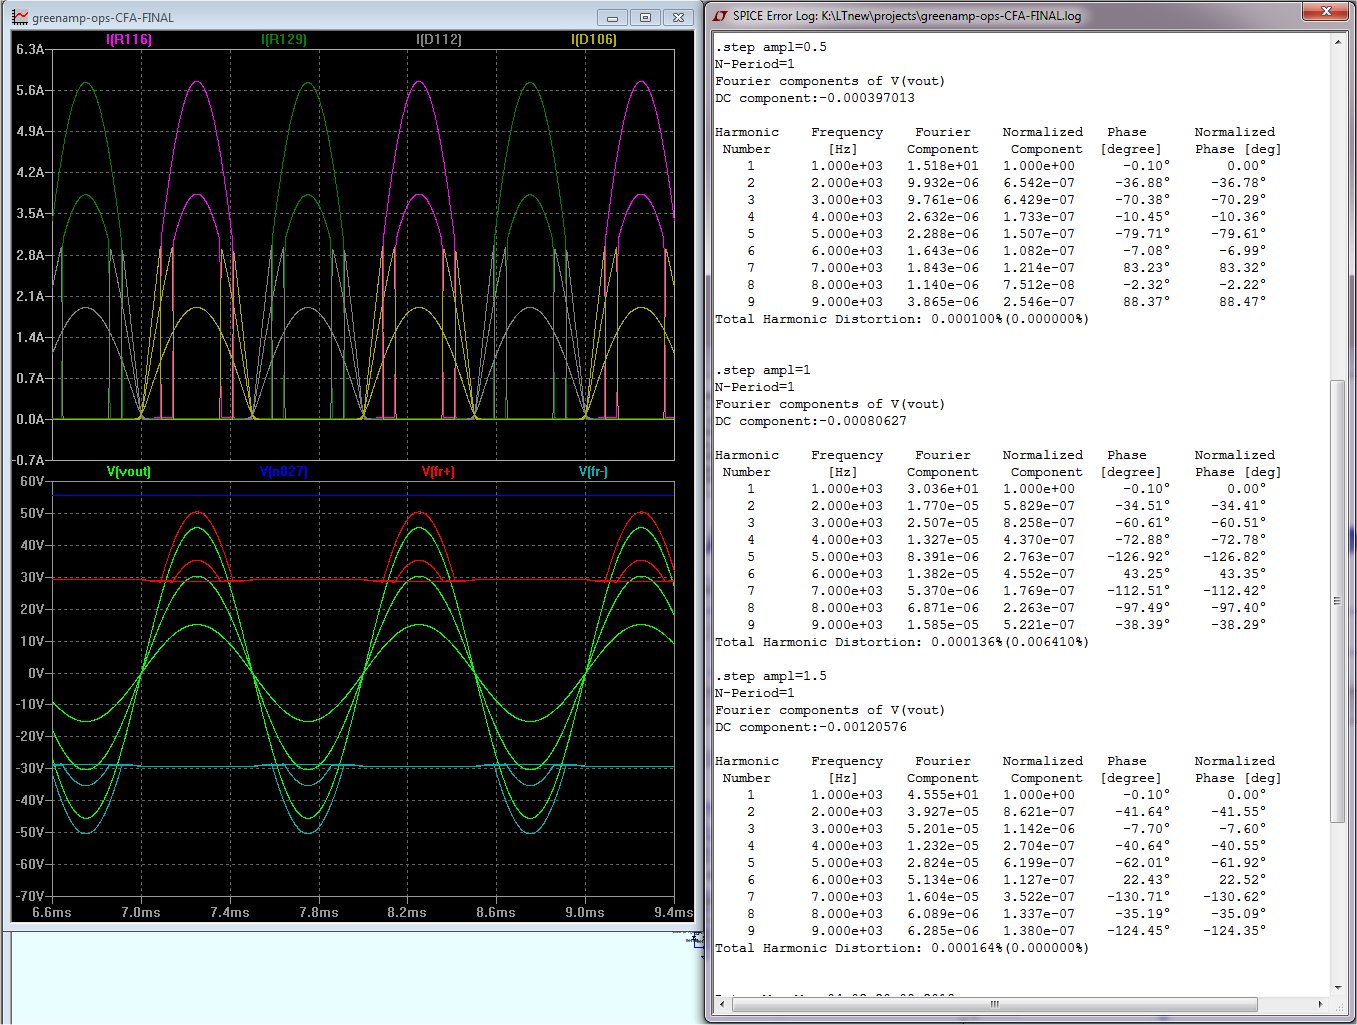Viewport: 1357px width, 1025px height.
Task: Click the Fourier component value 1.518e+01
Action: pos(943,166)
